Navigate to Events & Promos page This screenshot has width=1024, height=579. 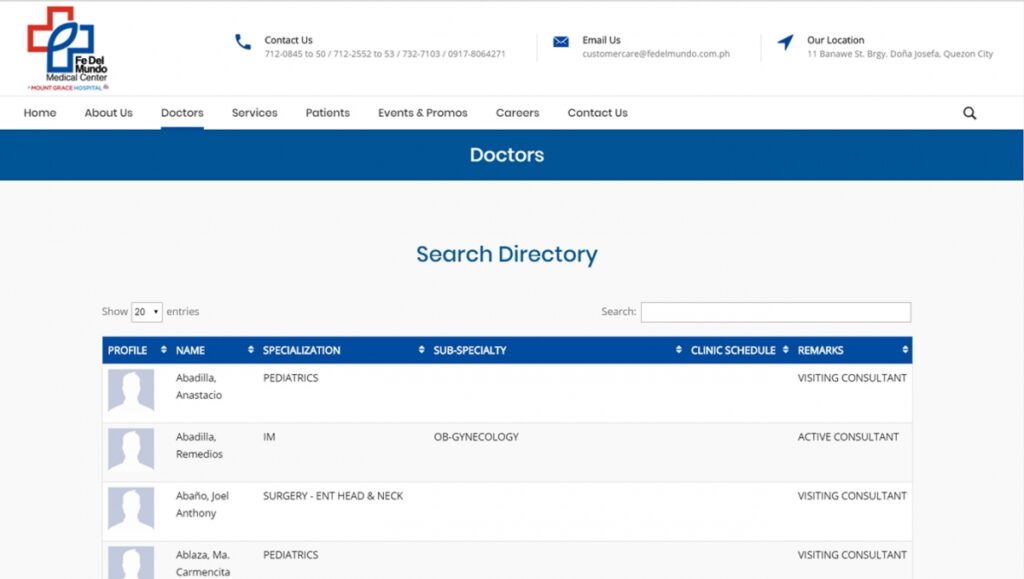click(422, 113)
